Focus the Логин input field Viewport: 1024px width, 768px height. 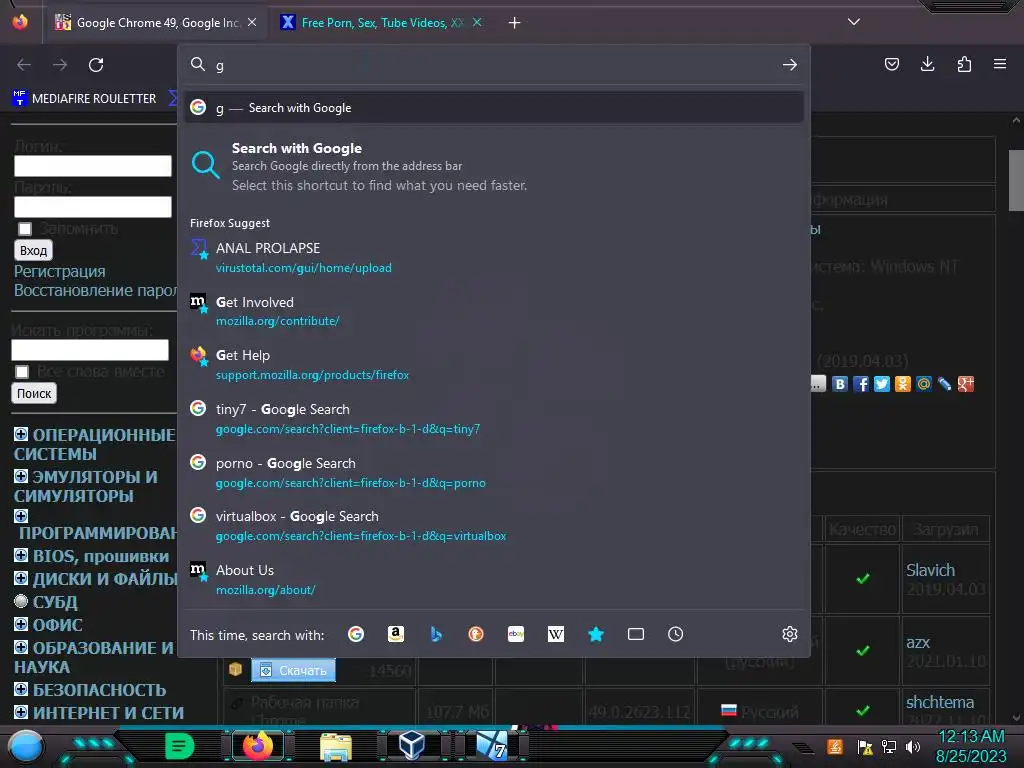click(93, 166)
